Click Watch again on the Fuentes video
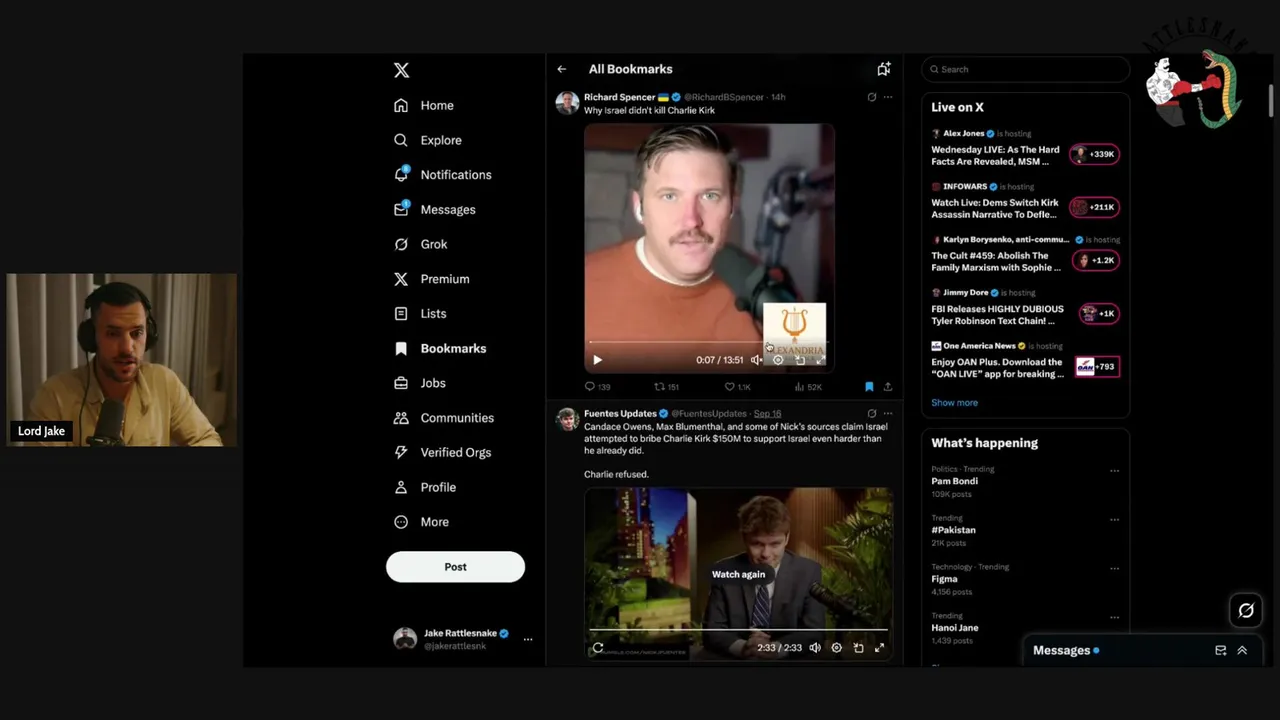 (x=738, y=574)
